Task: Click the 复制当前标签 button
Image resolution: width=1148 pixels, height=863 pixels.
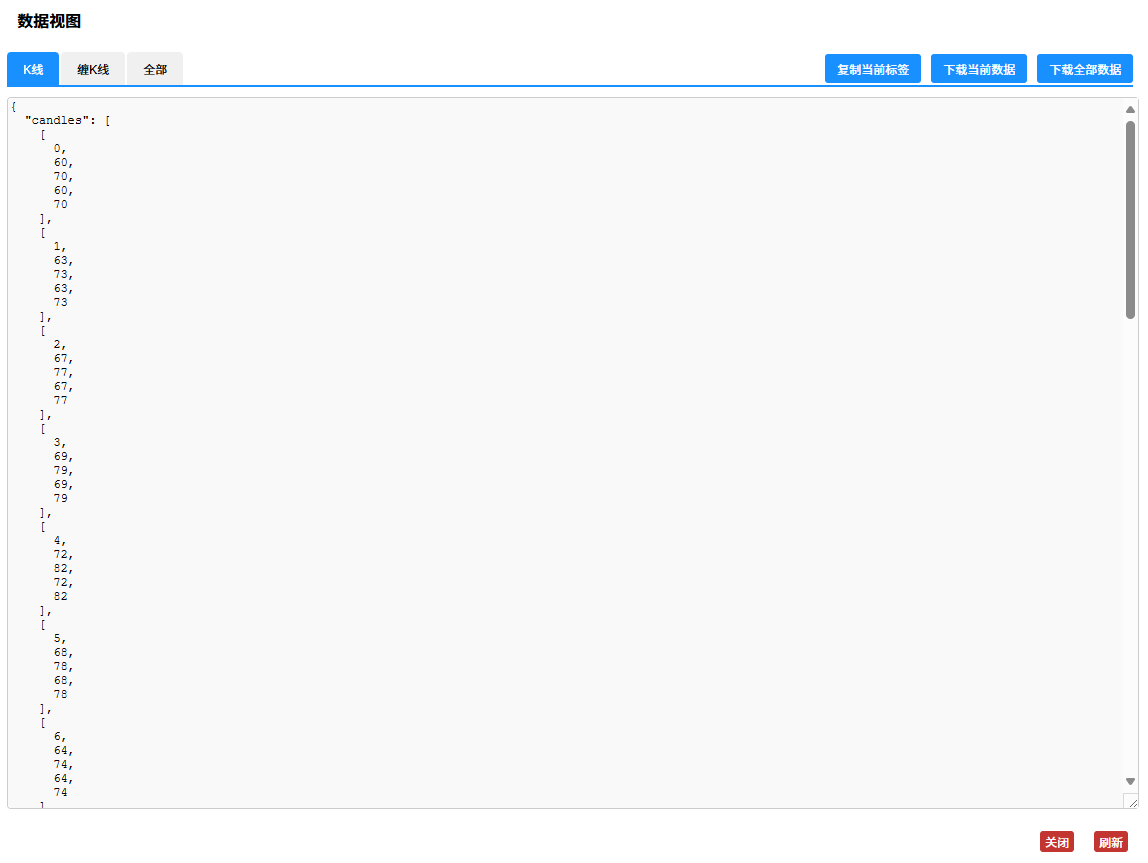Action: coord(872,69)
